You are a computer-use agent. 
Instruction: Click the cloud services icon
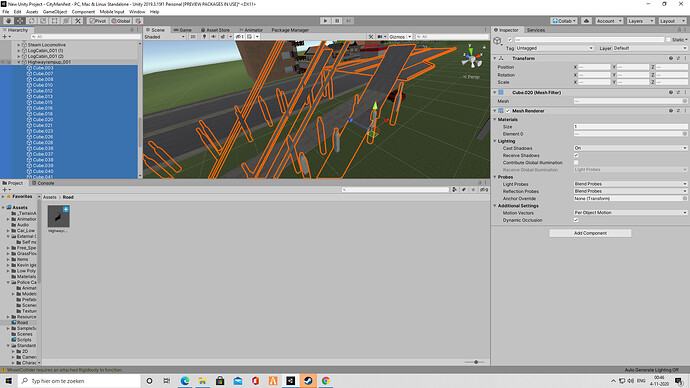[586, 21]
